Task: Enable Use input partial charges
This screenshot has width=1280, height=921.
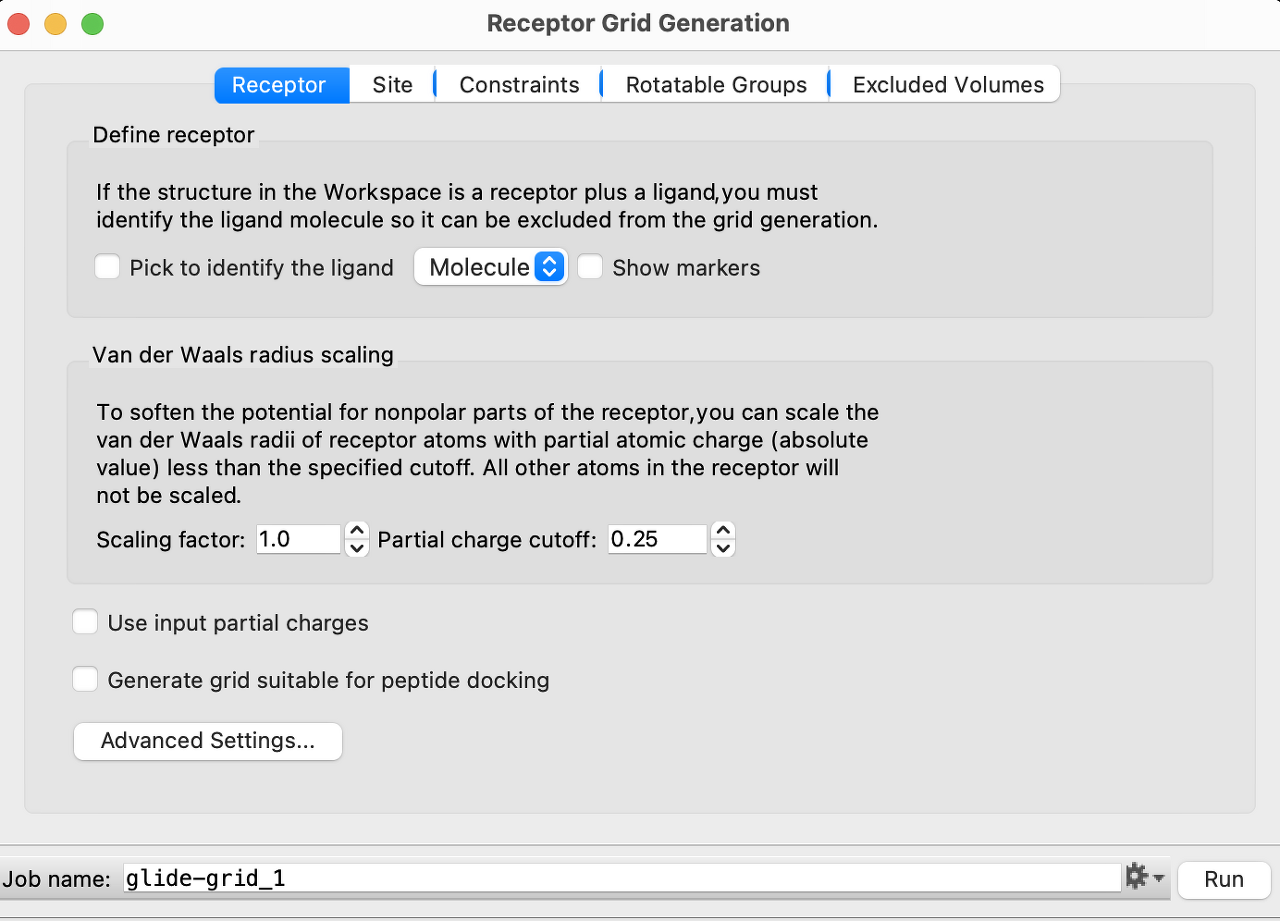Action: coord(85,621)
